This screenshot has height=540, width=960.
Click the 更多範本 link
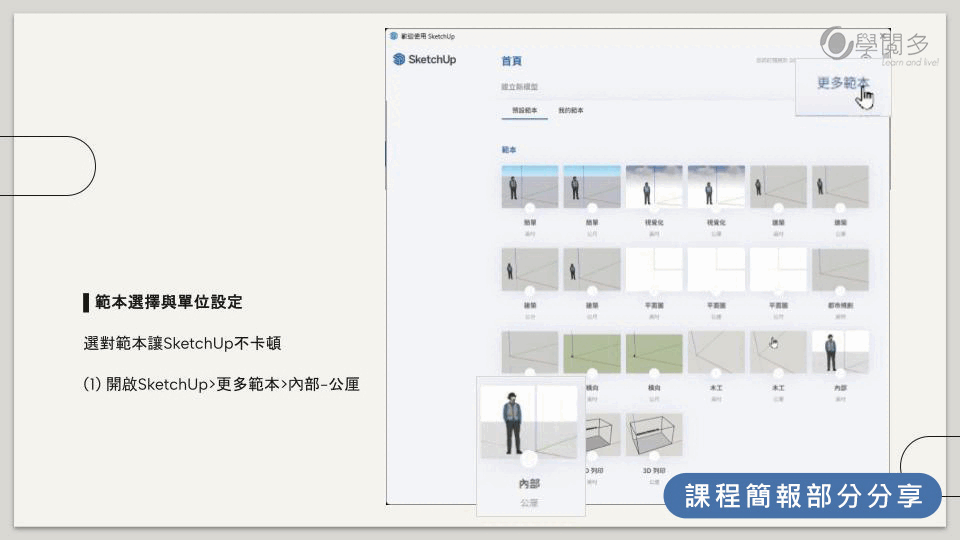pos(842,83)
